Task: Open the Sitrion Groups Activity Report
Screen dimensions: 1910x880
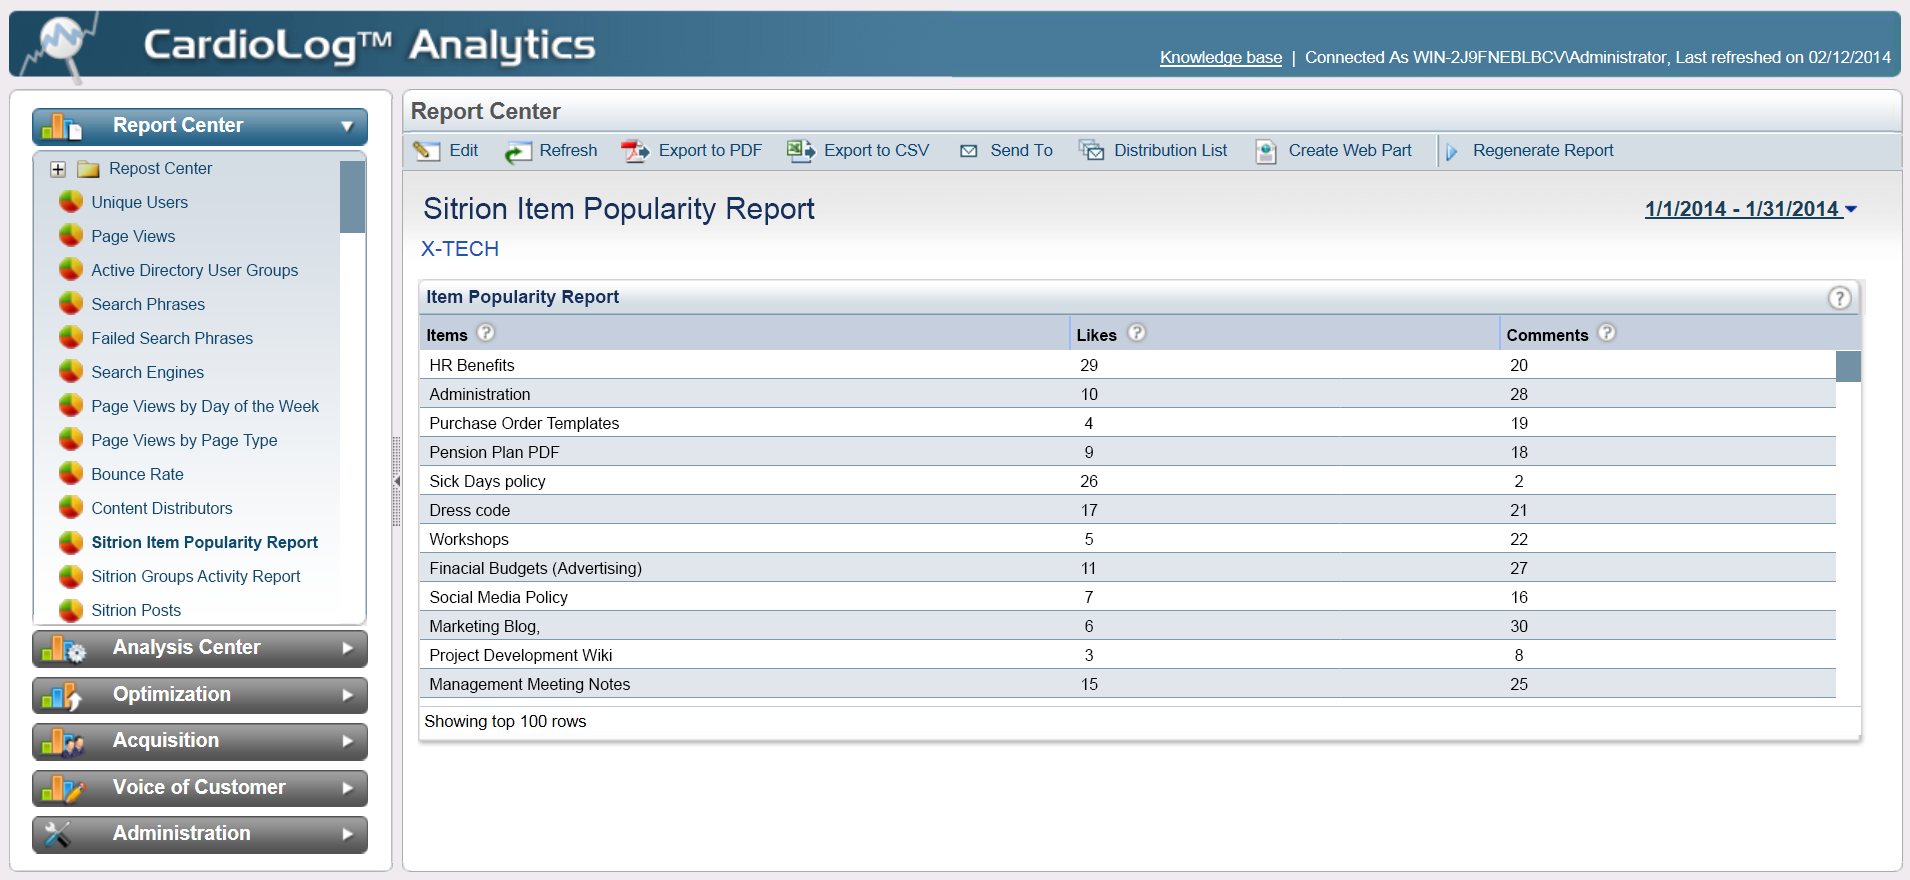Action: point(196,576)
